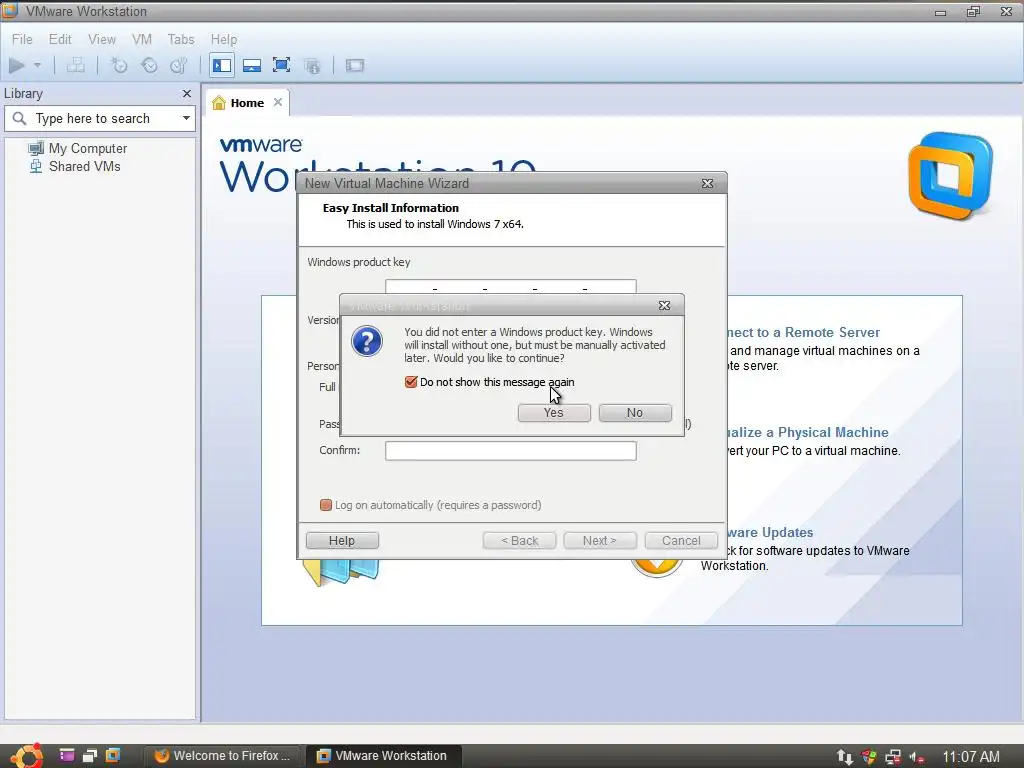
Task: Click the show desktop windows icon in taskbar
Action: pyautogui.click(x=89, y=756)
